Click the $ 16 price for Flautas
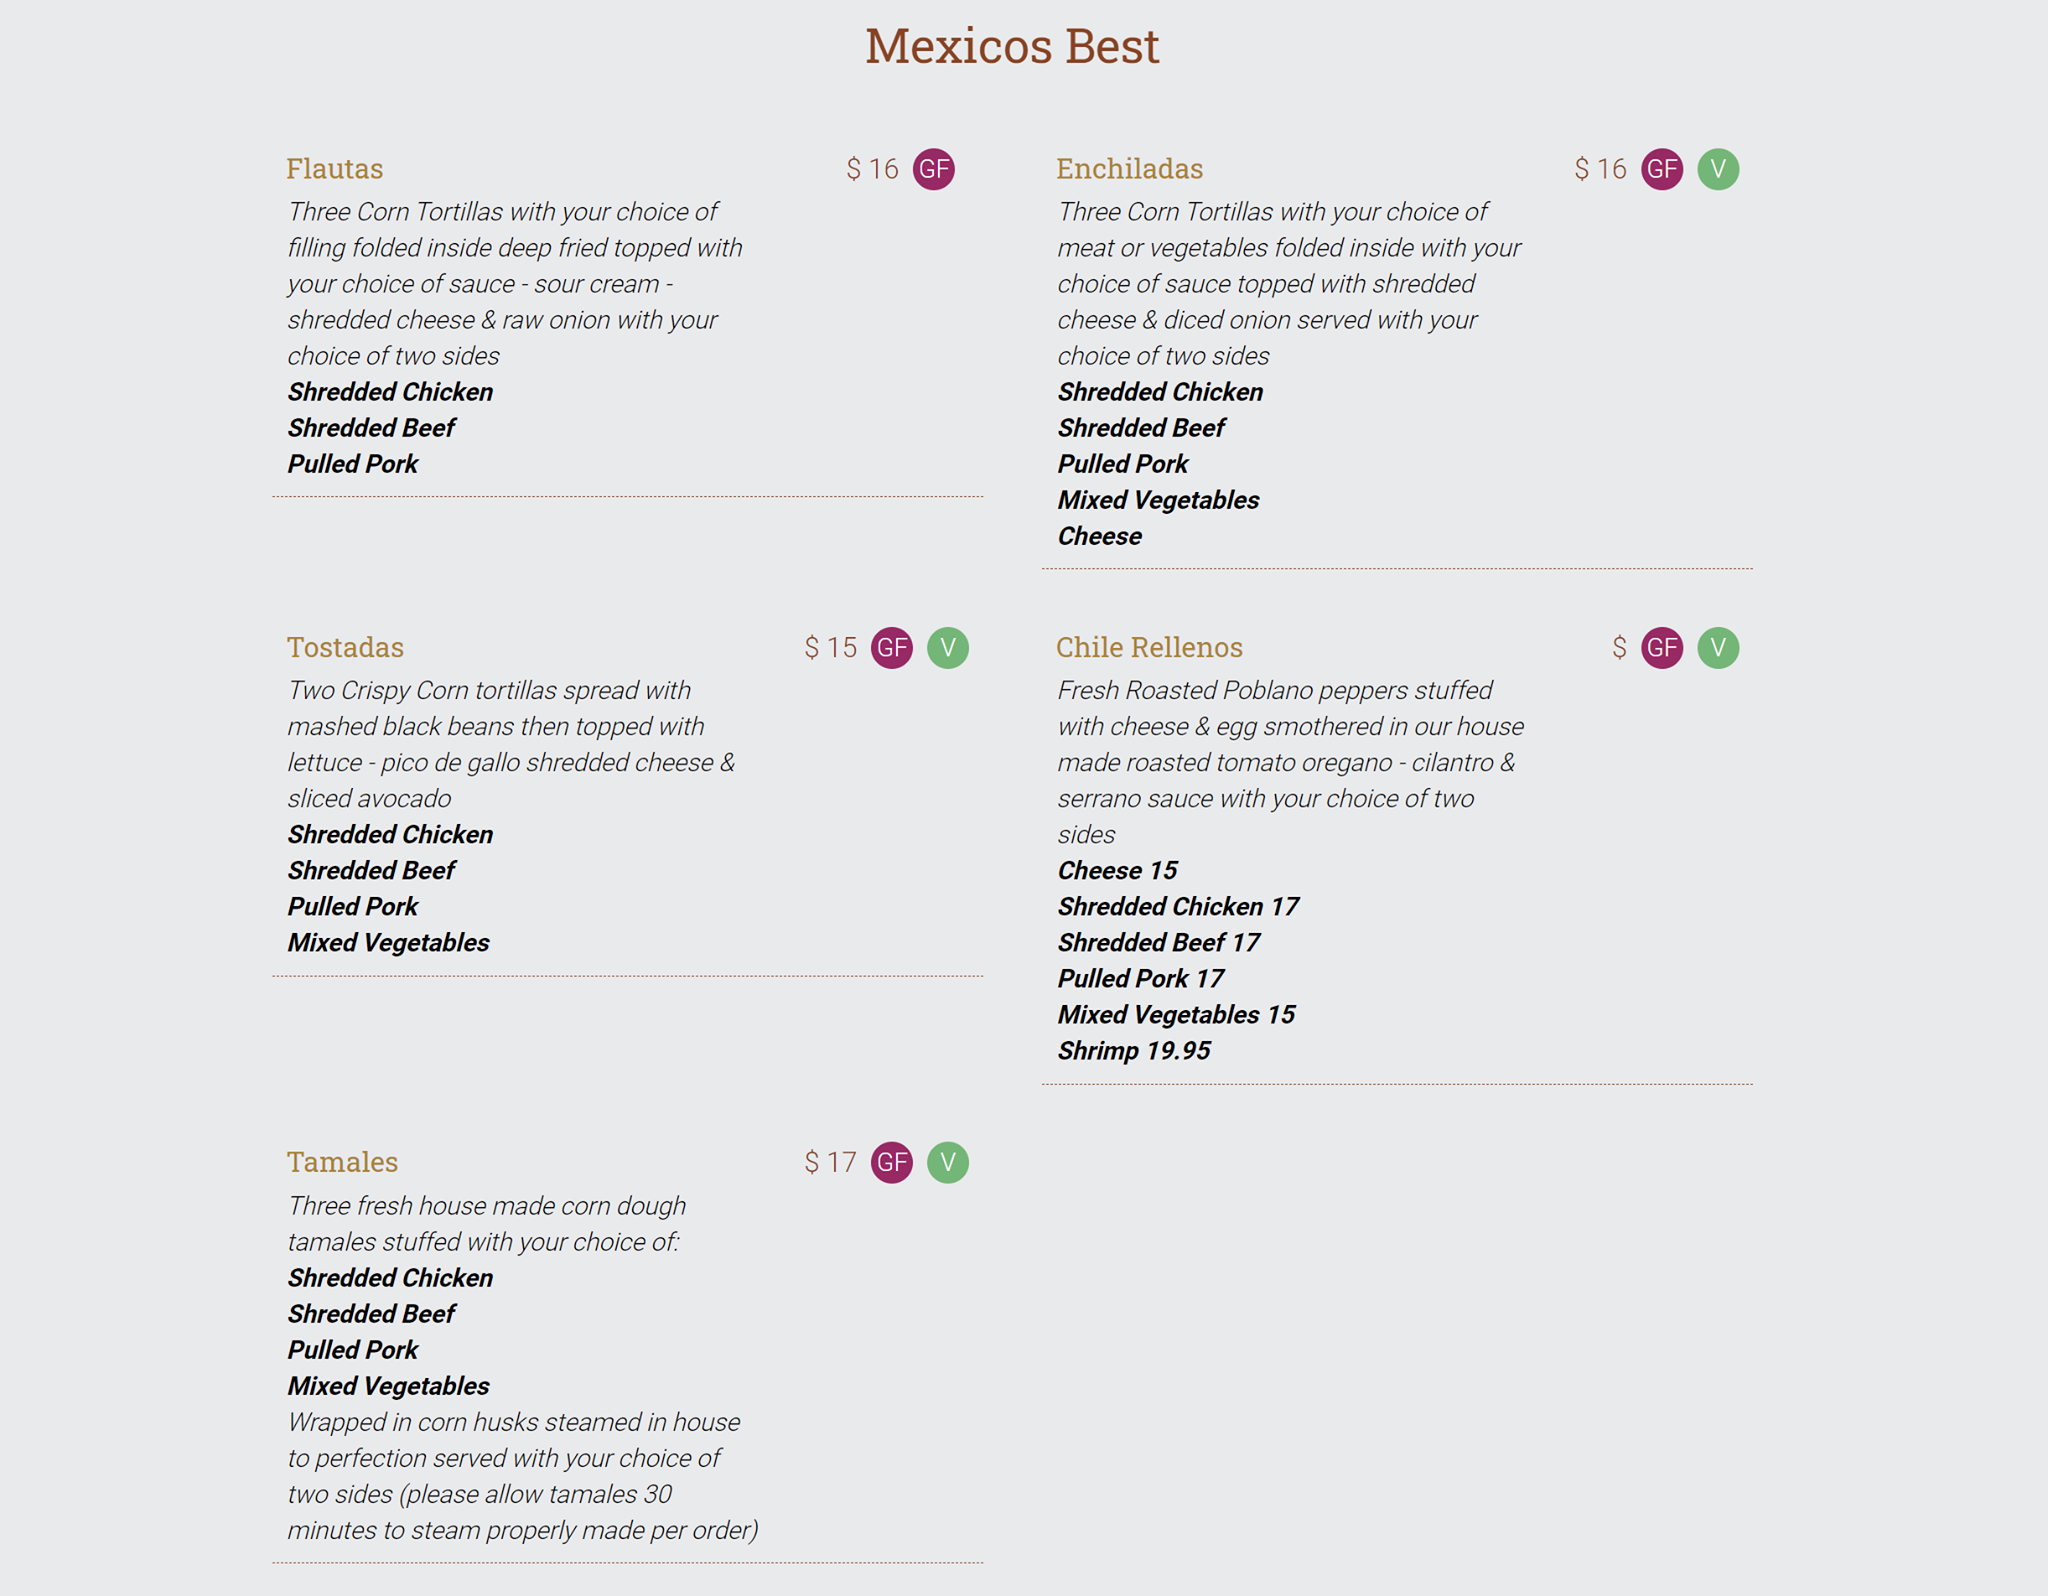Image resolution: width=2048 pixels, height=1596 pixels. [x=872, y=169]
